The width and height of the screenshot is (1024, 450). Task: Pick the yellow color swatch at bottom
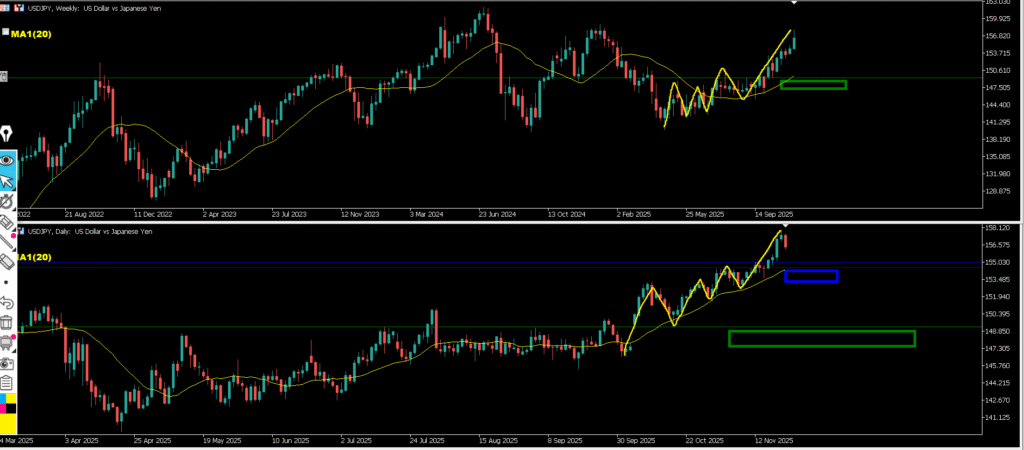tap(8, 424)
